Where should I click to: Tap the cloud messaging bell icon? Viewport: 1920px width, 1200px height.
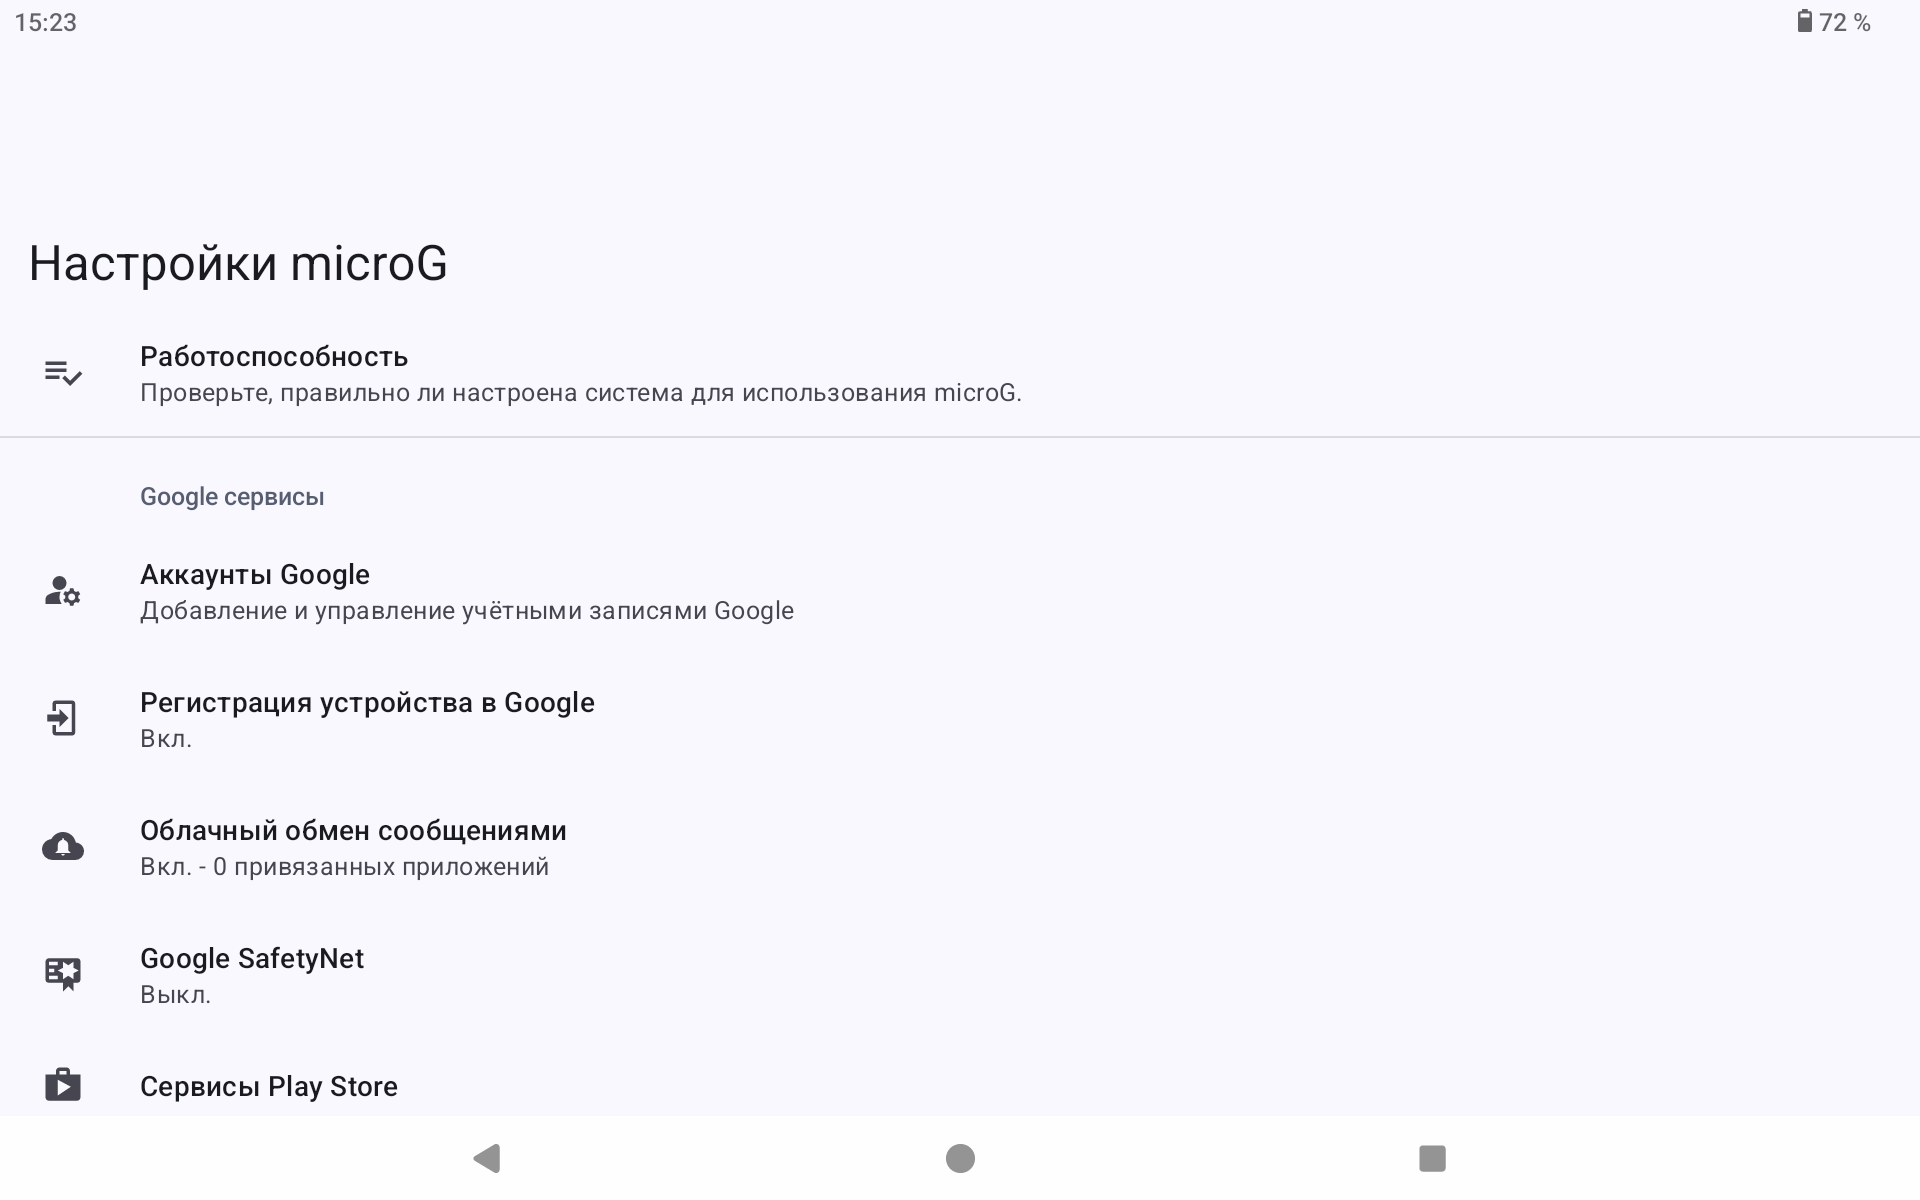[x=62, y=847]
